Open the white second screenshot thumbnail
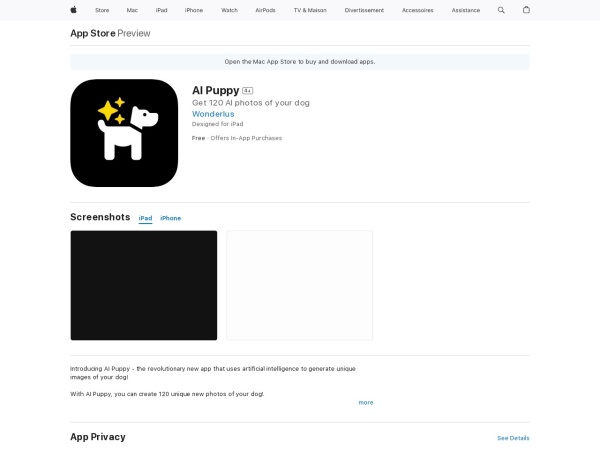The image size is (600, 450). (x=299, y=285)
